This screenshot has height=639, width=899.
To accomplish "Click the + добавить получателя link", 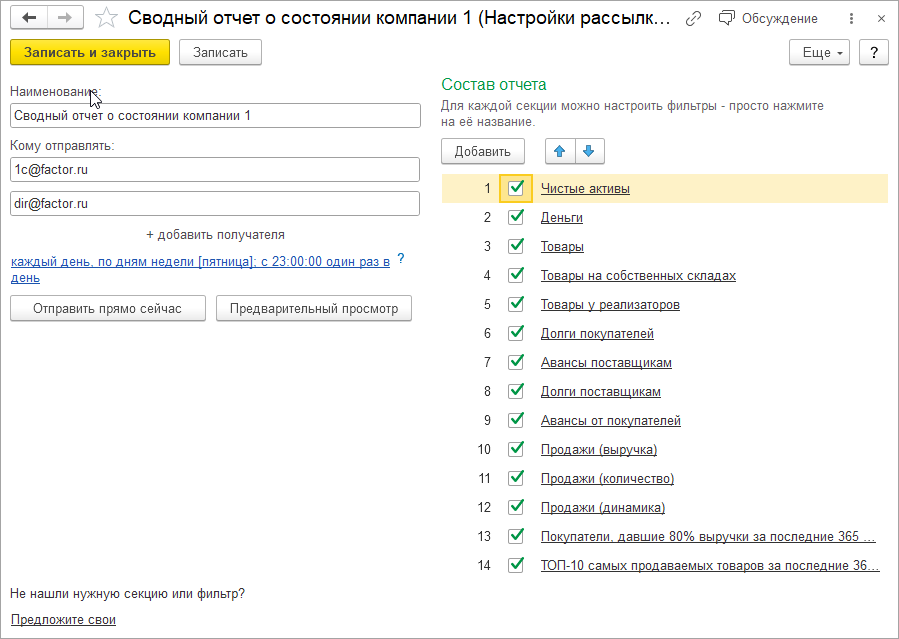I will [215, 235].
